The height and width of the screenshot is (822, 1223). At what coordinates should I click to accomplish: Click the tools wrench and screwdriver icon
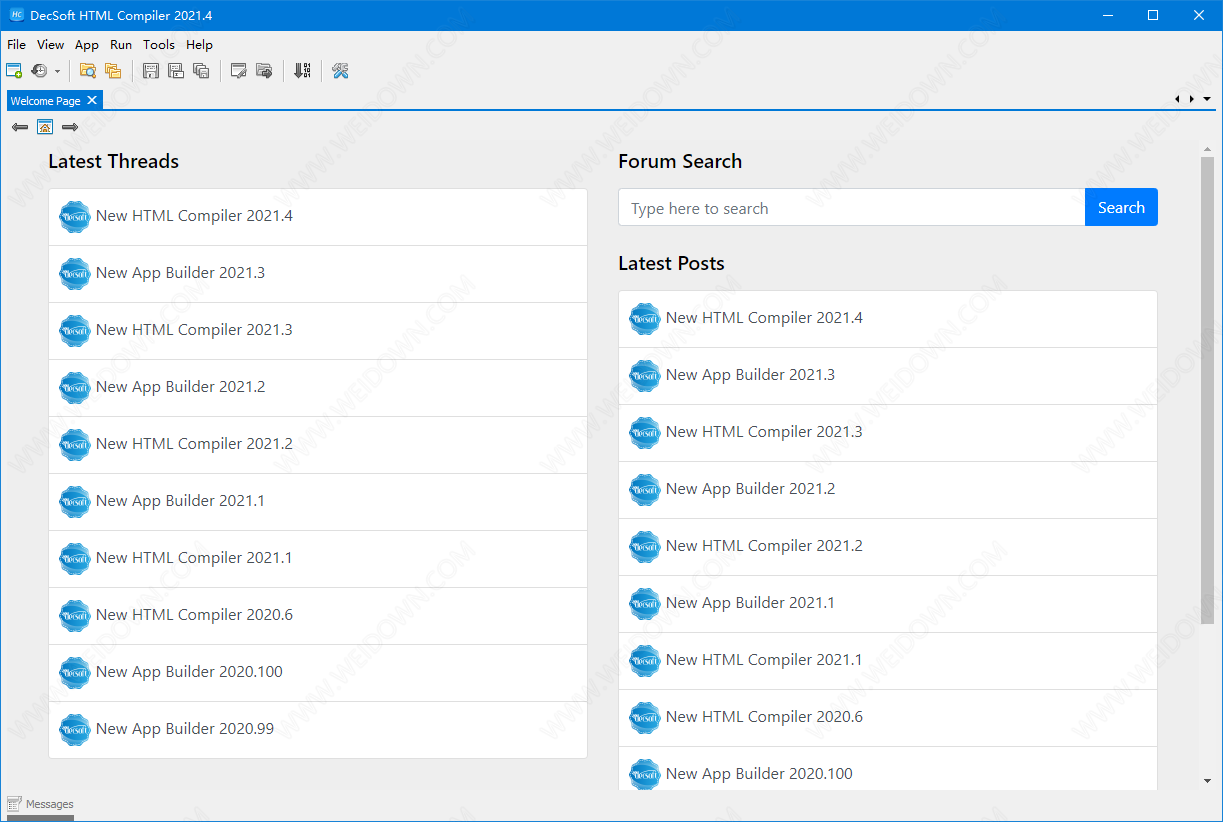pos(340,71)
